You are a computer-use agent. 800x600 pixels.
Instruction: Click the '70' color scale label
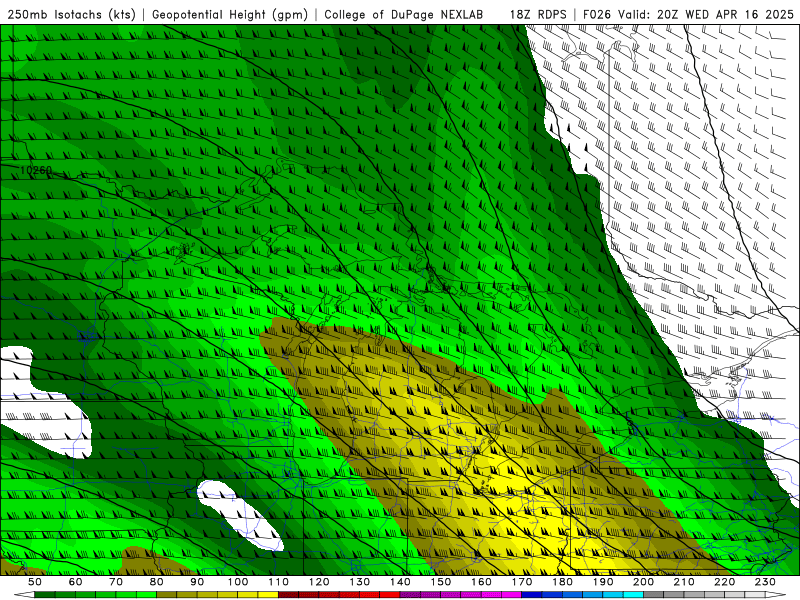point(116,582)
